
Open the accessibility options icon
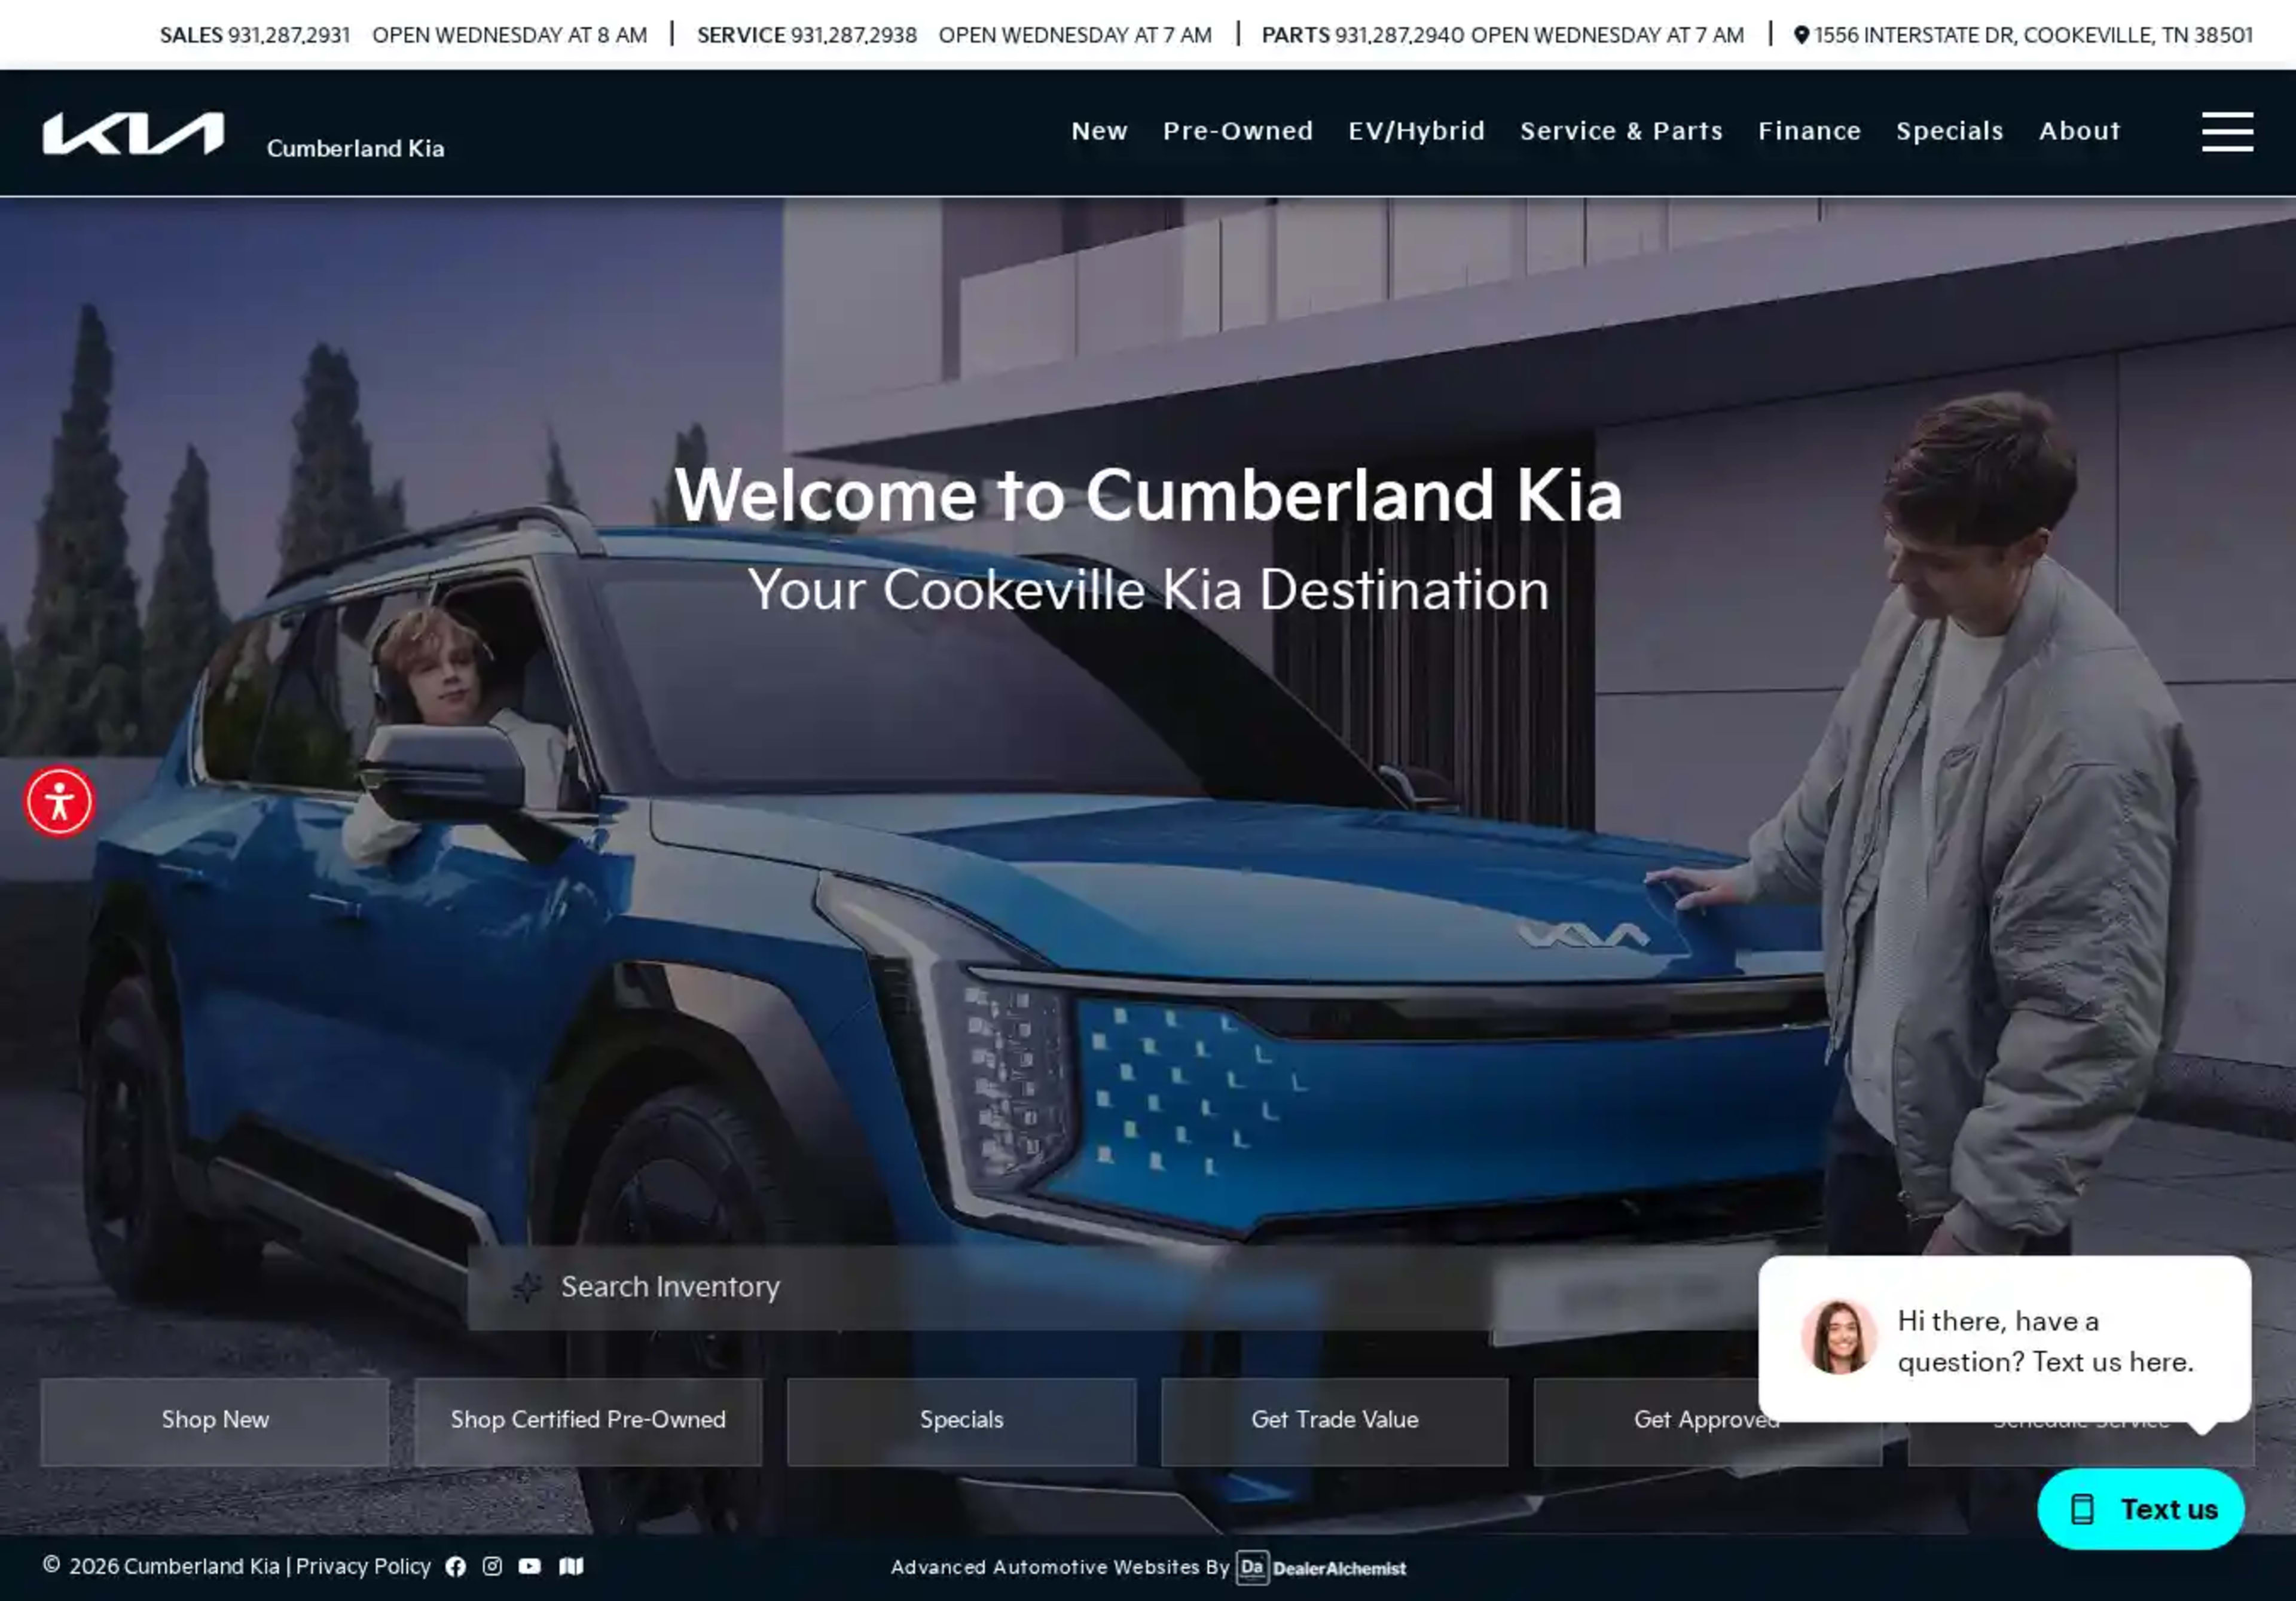point(60,801)
